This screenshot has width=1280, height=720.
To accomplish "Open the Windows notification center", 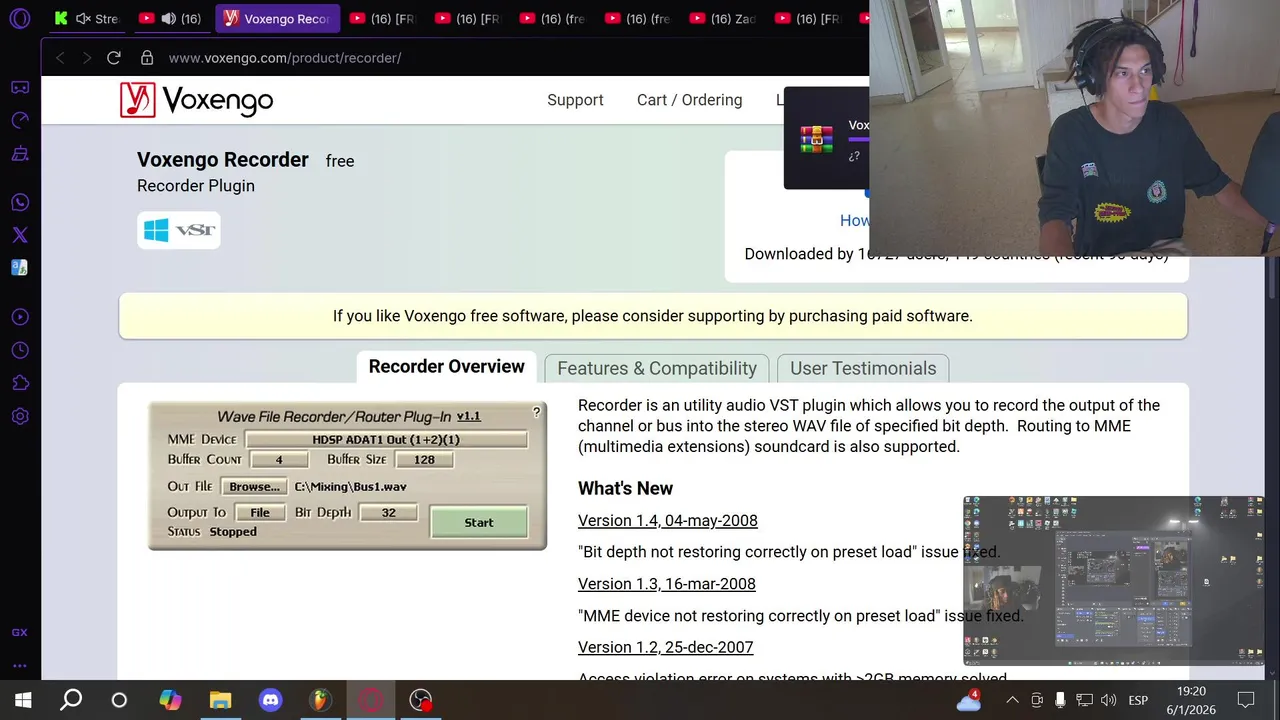I will [x=1246, y=700].
